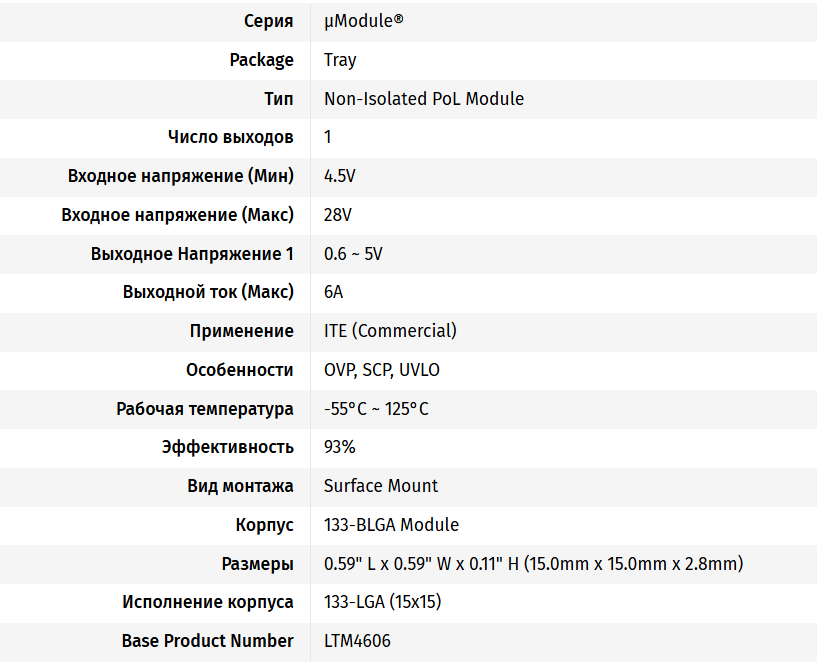
Task: Click the ITE (Commercial) application value
Action: click(x=390, y=331)
